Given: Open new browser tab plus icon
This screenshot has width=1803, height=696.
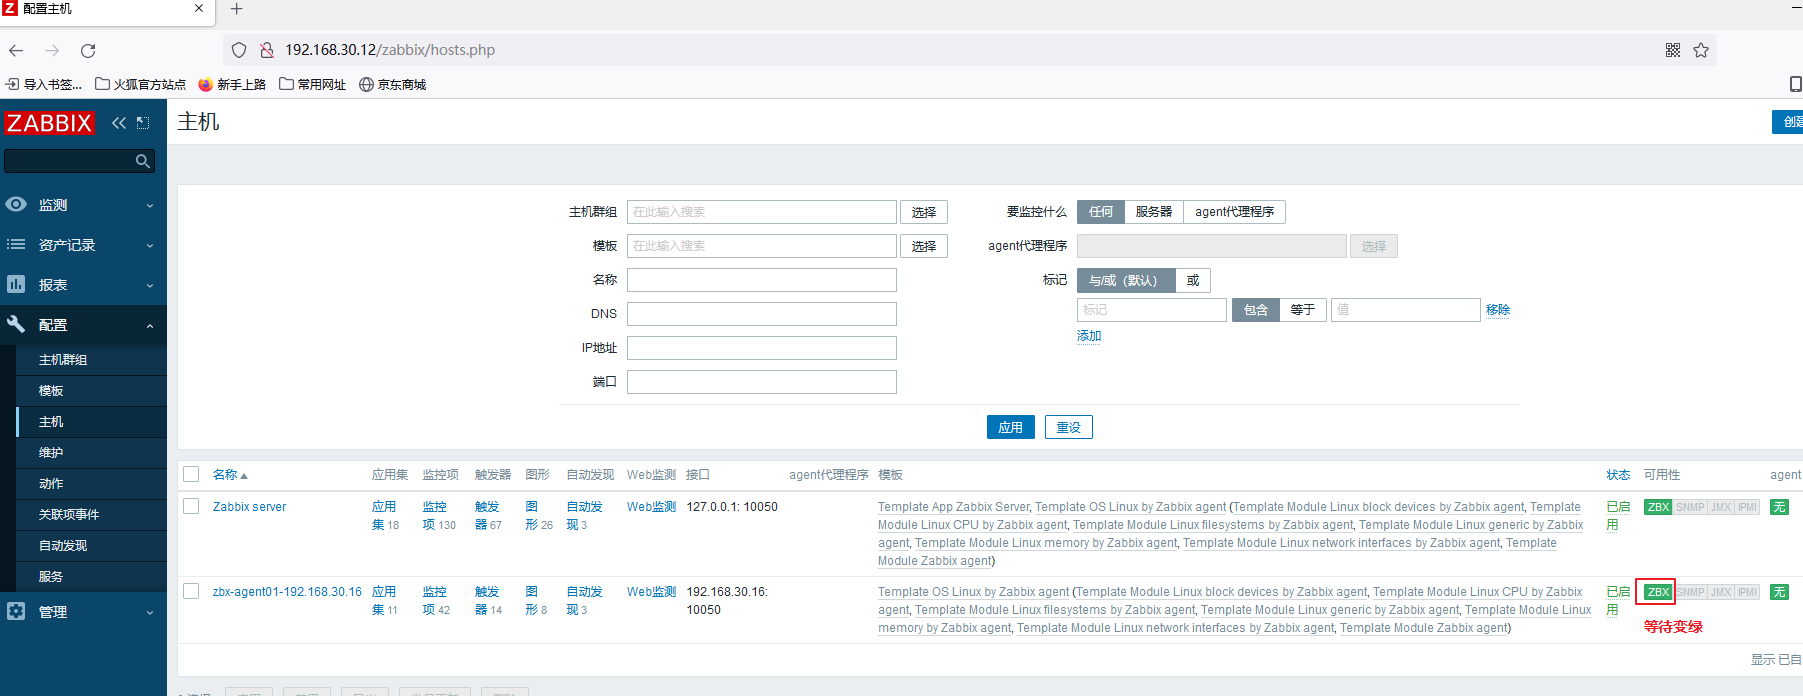Looking at the screenshot, I should click(237, 9).
